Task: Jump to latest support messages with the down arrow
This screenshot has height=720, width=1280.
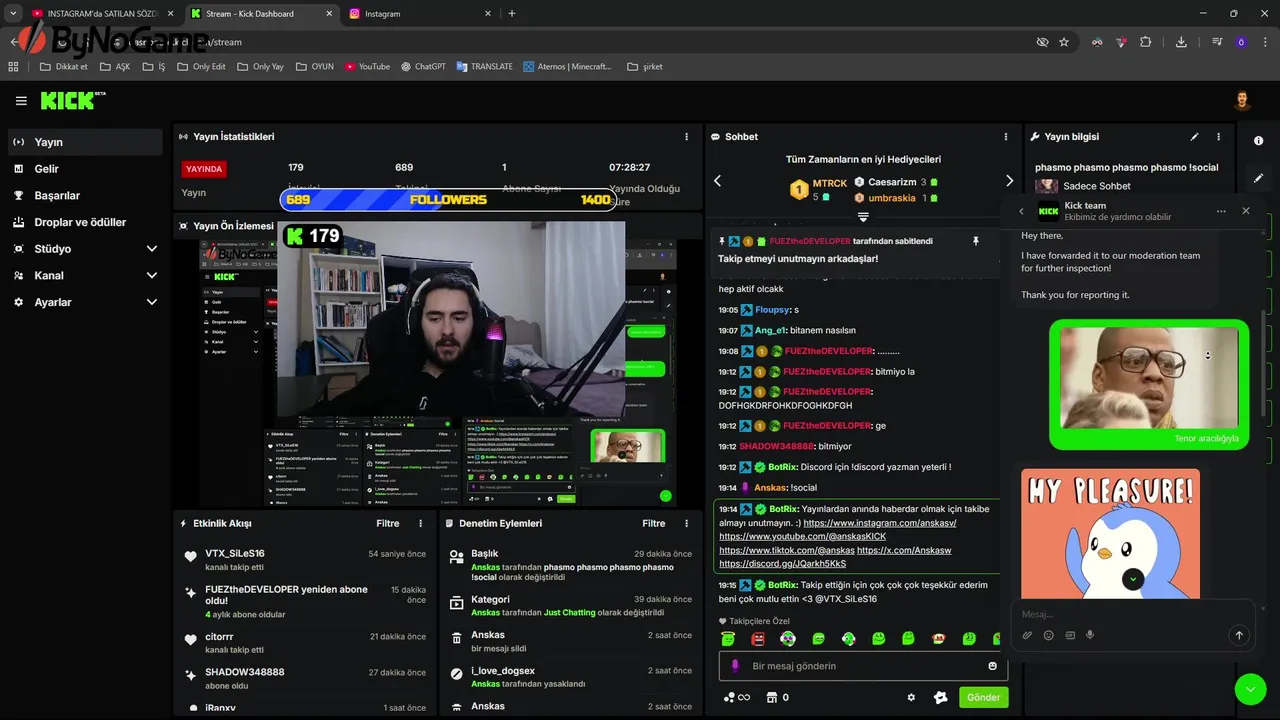Action: pos(1133,579)
